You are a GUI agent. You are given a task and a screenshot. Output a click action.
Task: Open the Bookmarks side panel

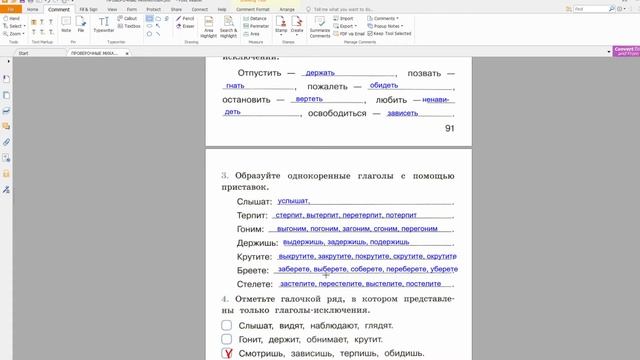6,79
